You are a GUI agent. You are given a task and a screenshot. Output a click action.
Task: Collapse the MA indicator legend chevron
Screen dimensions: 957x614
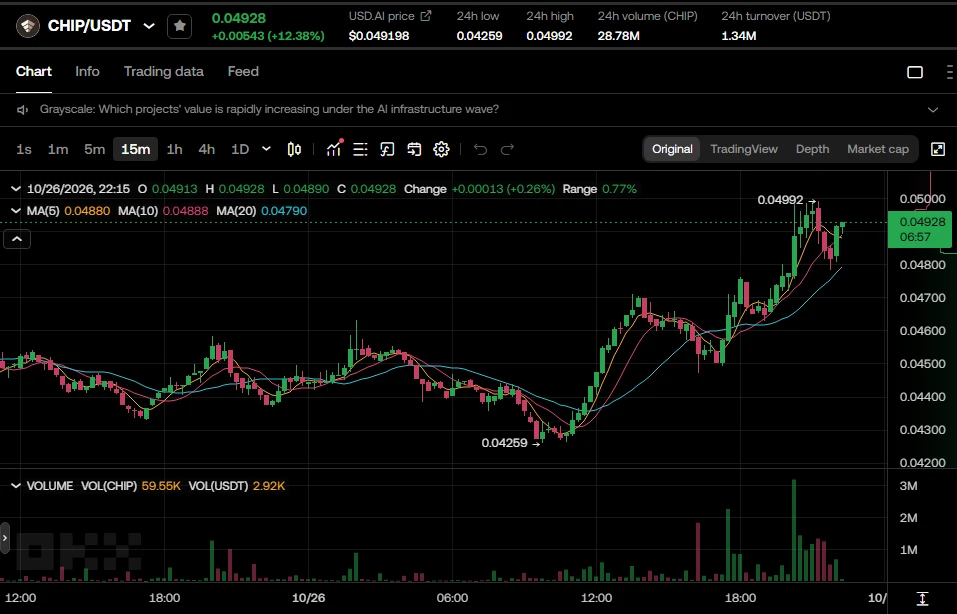point(16,211)
